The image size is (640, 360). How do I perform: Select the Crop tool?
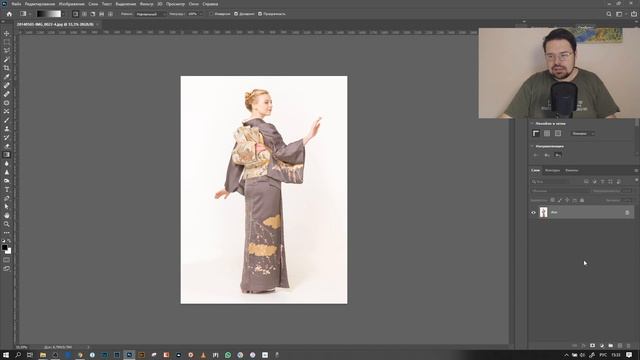tap(7, 68)
